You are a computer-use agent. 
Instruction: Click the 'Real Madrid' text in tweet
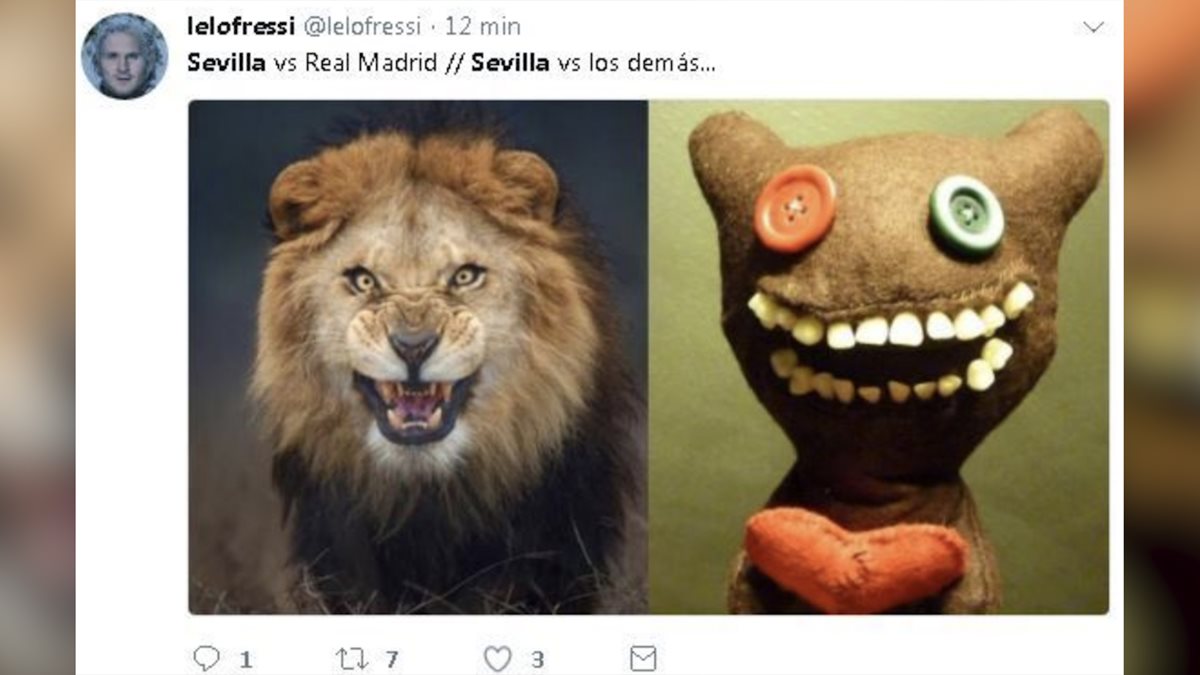[x=368, y=63]
